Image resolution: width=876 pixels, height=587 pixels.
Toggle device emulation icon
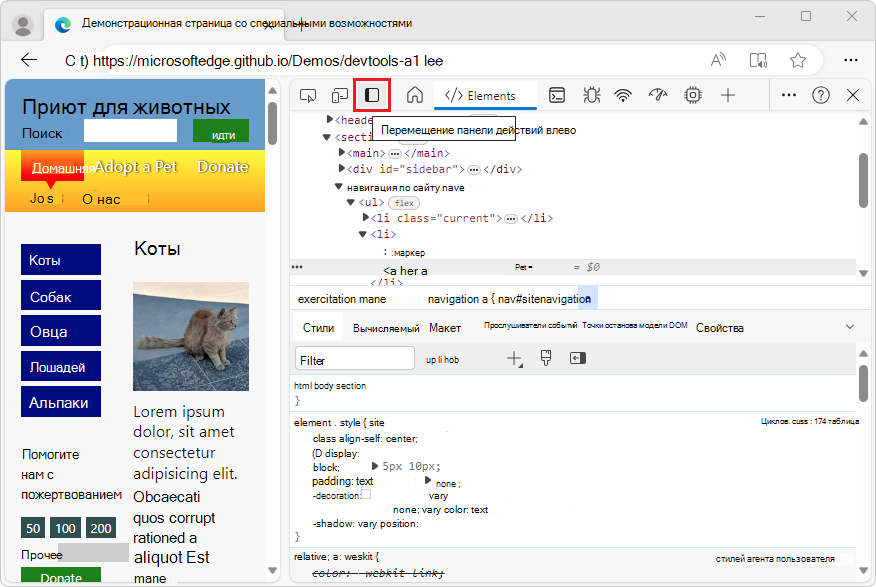click(339, 96)
